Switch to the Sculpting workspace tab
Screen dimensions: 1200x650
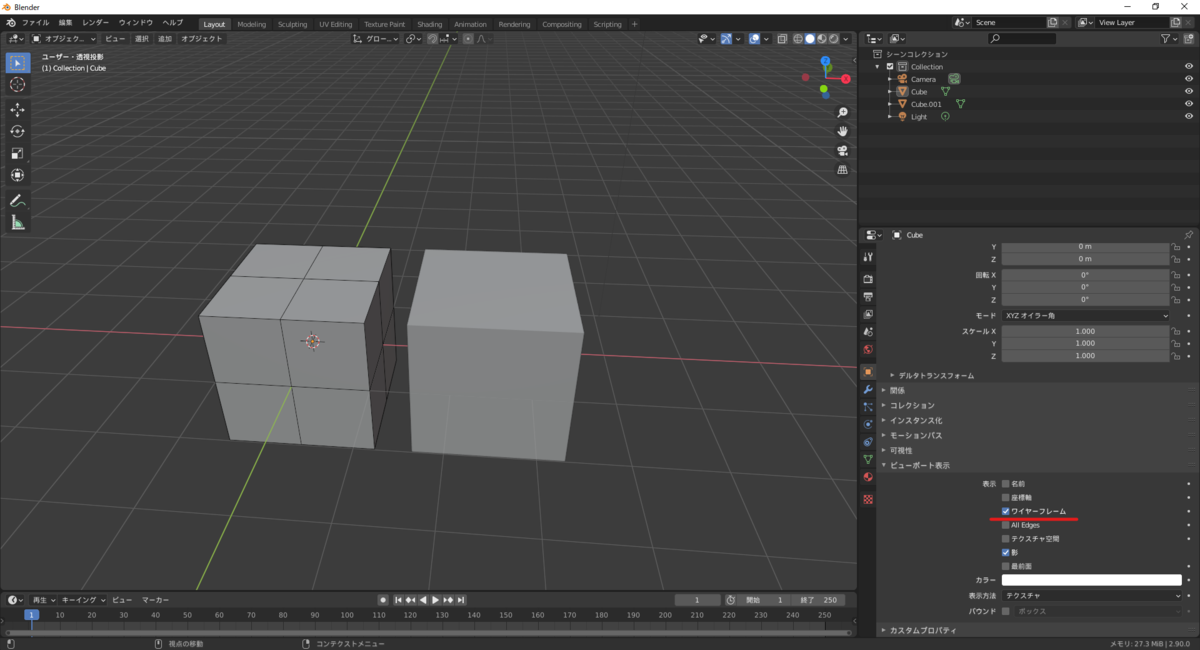point(293,24)
